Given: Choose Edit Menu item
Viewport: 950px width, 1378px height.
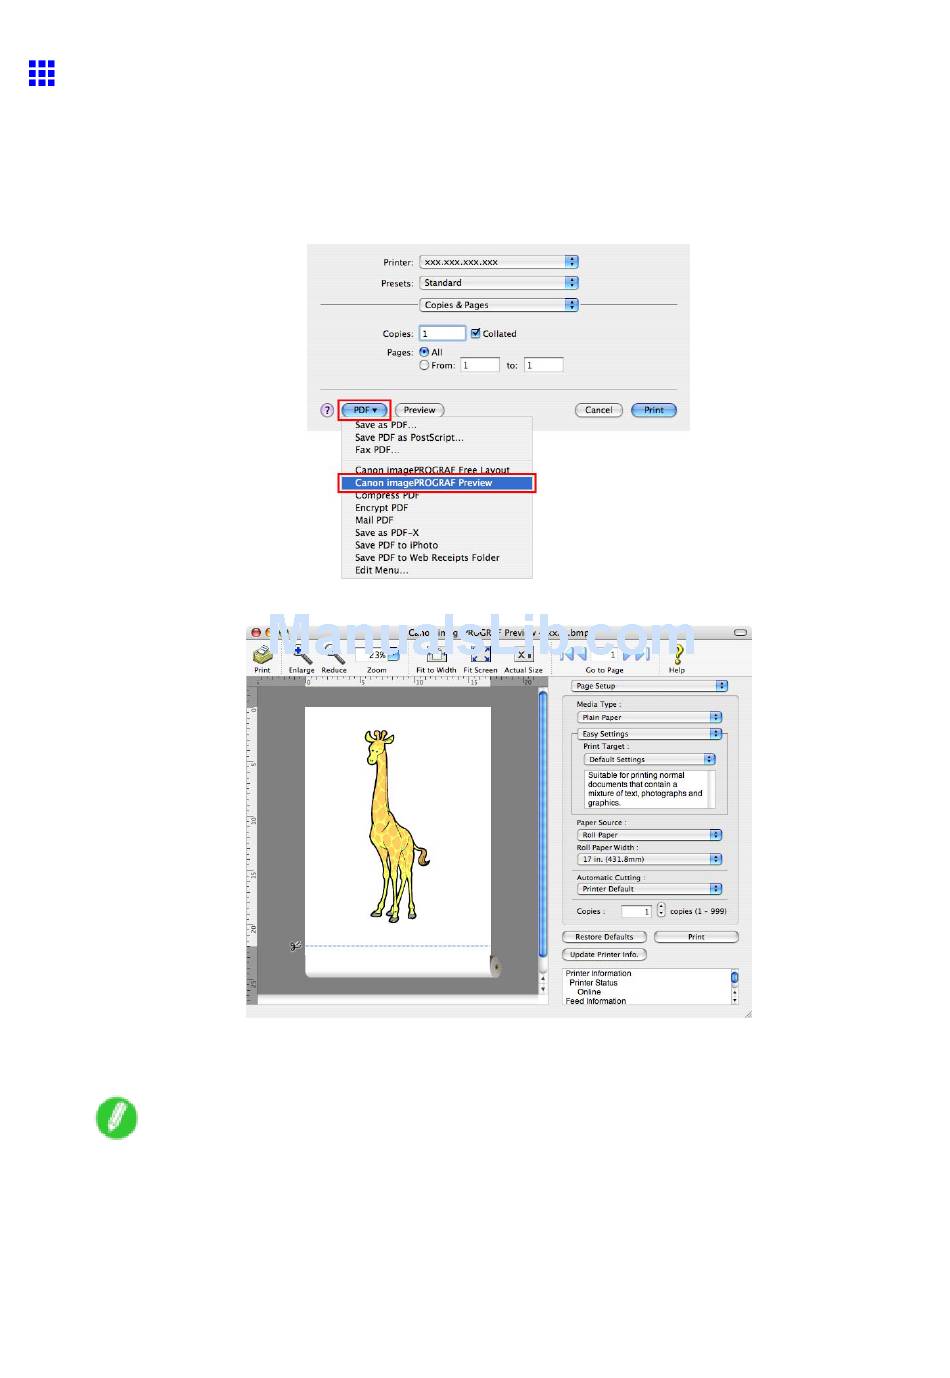Looking at the screenshot, I should [x=381, y=570].
